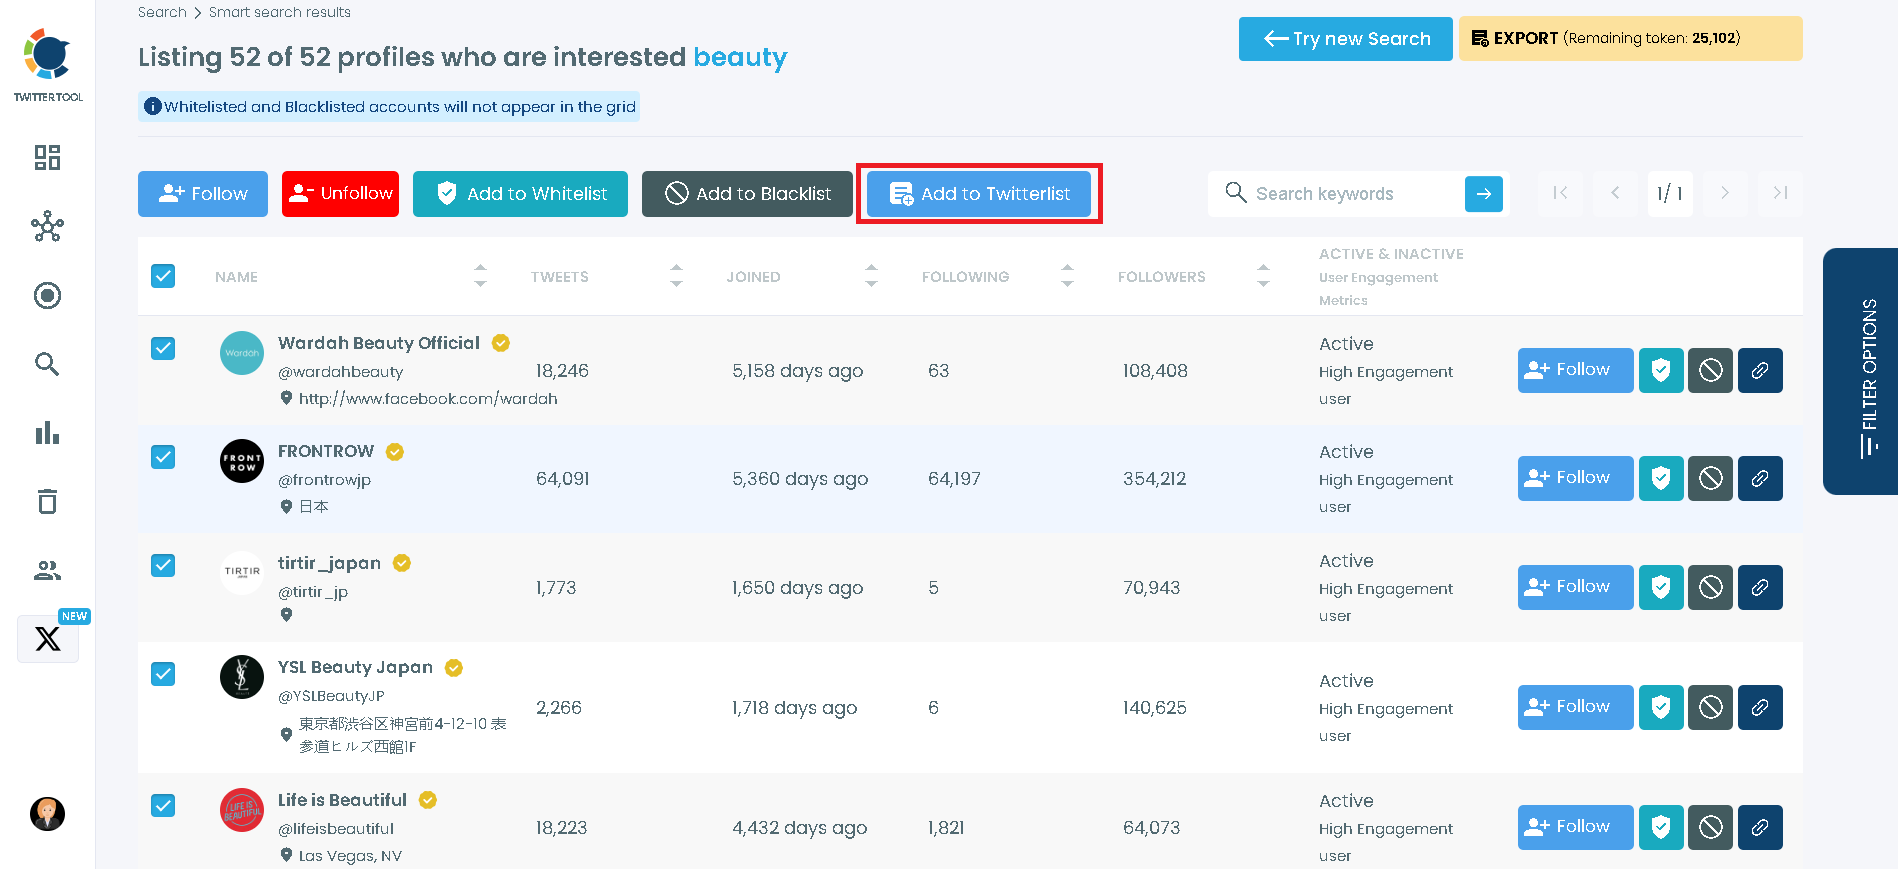Whitelist YSL Beauty Japan with shield icon
This screenshot has width=1898, height=869.
coord(1661,707)
